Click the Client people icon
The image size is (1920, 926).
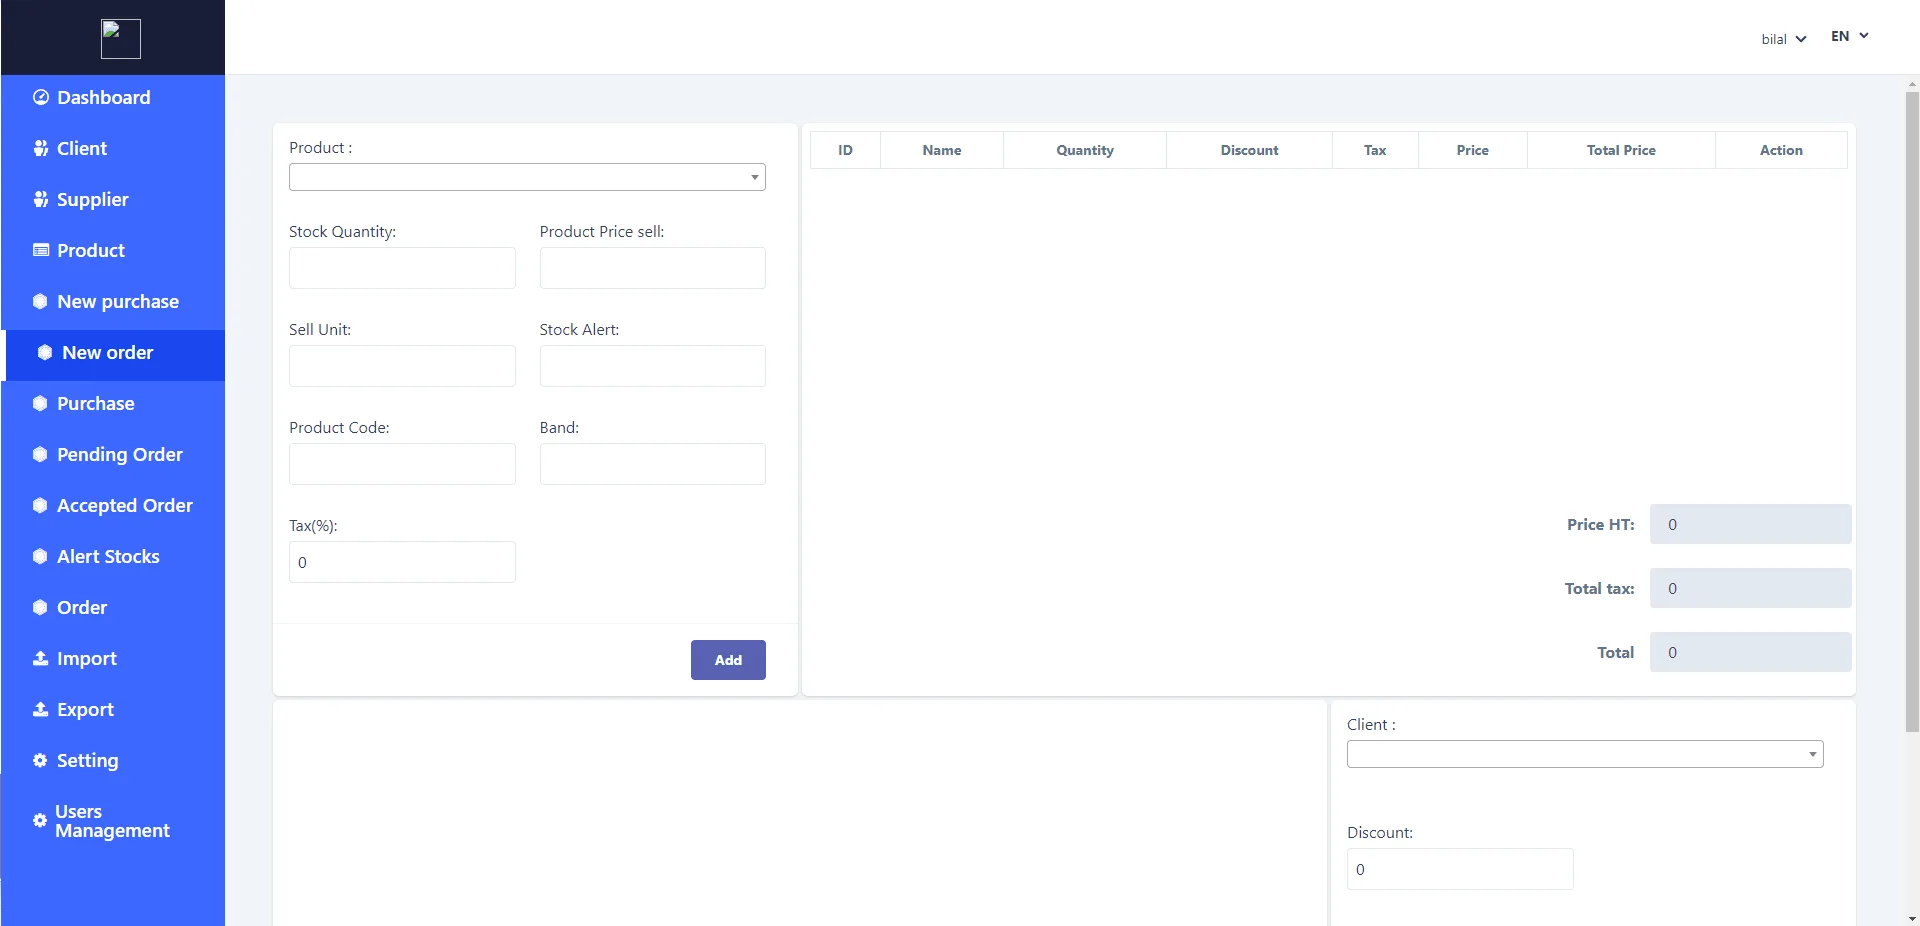tap(41, 148)
